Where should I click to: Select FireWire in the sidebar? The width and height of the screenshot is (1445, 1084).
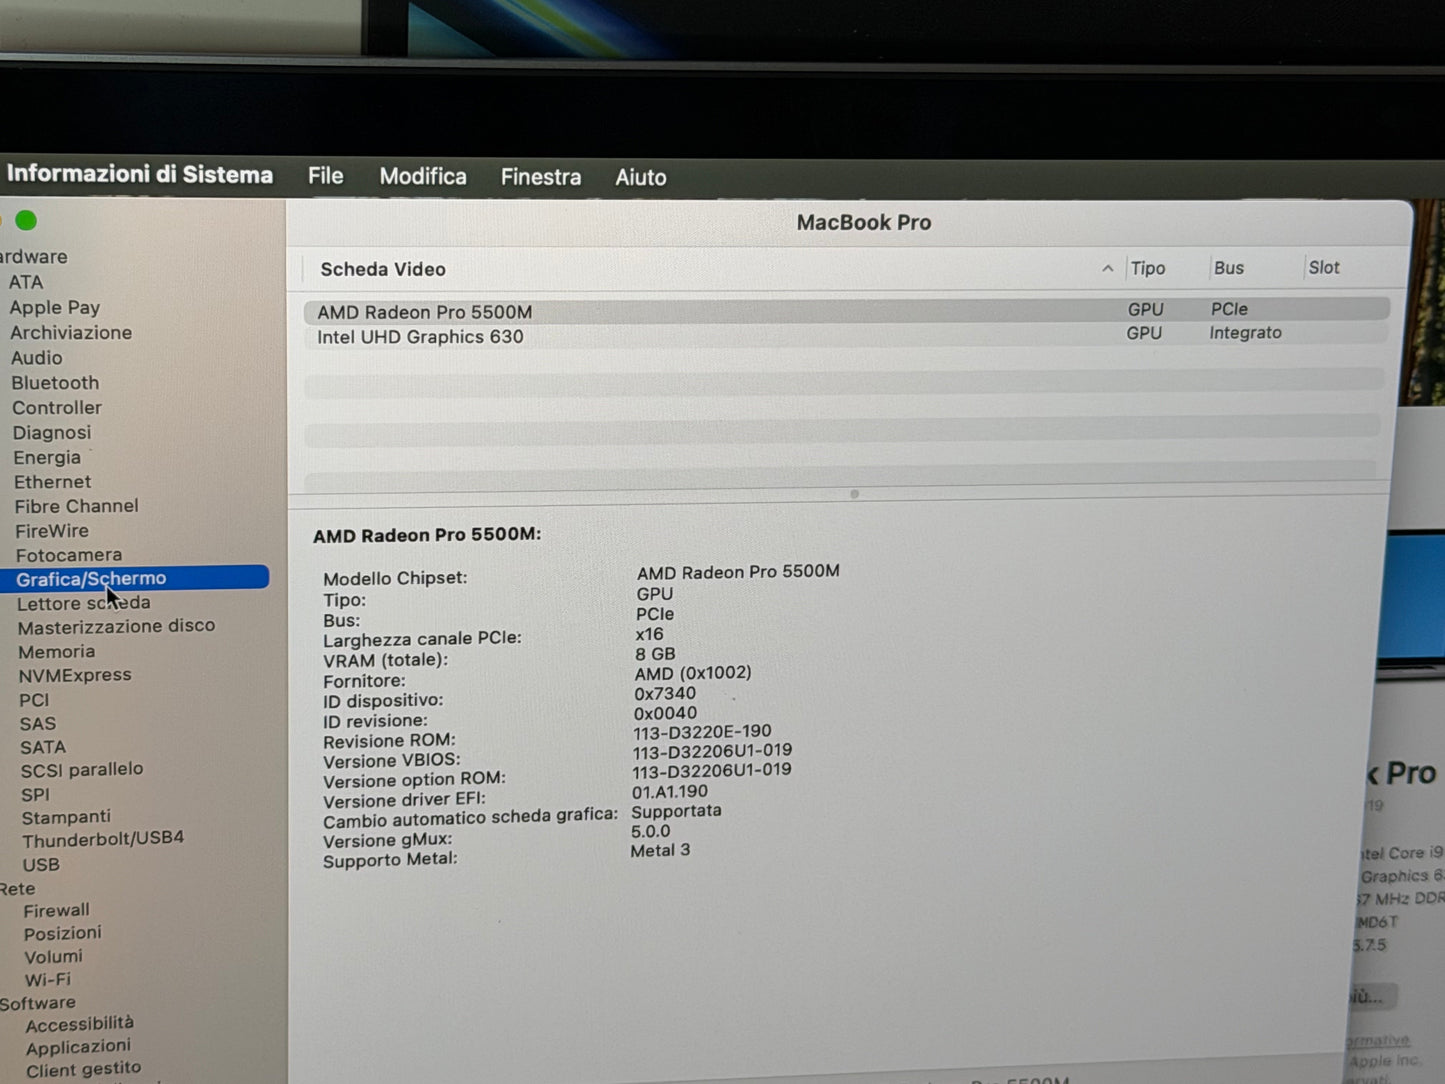point(52,531)
